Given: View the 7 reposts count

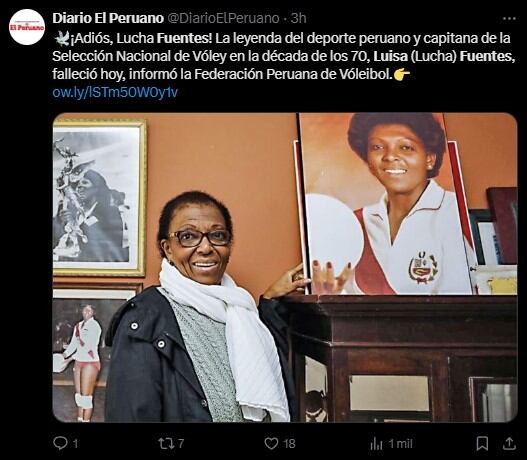Looking at the screenshot, I should coord(181,444).
